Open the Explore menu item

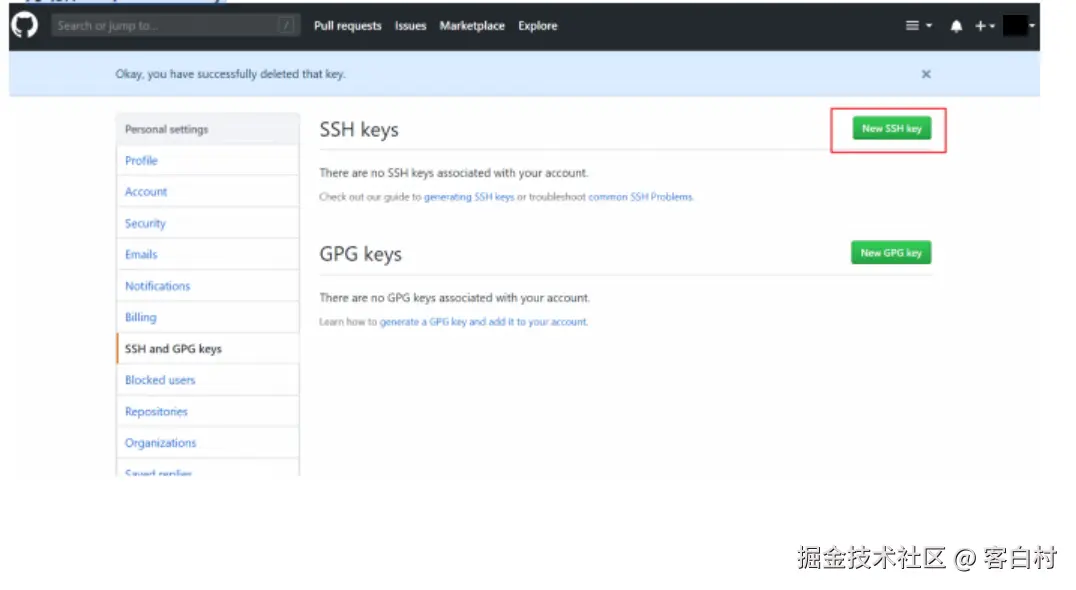pos(537,26)
